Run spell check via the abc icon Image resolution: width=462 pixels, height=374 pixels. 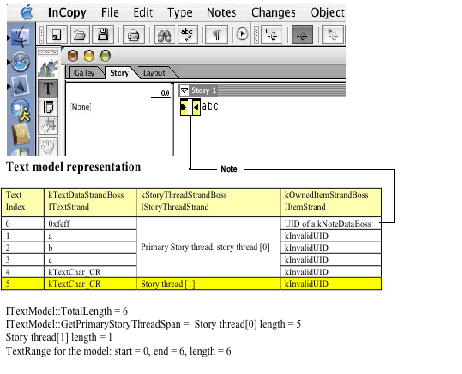(188, 35)
